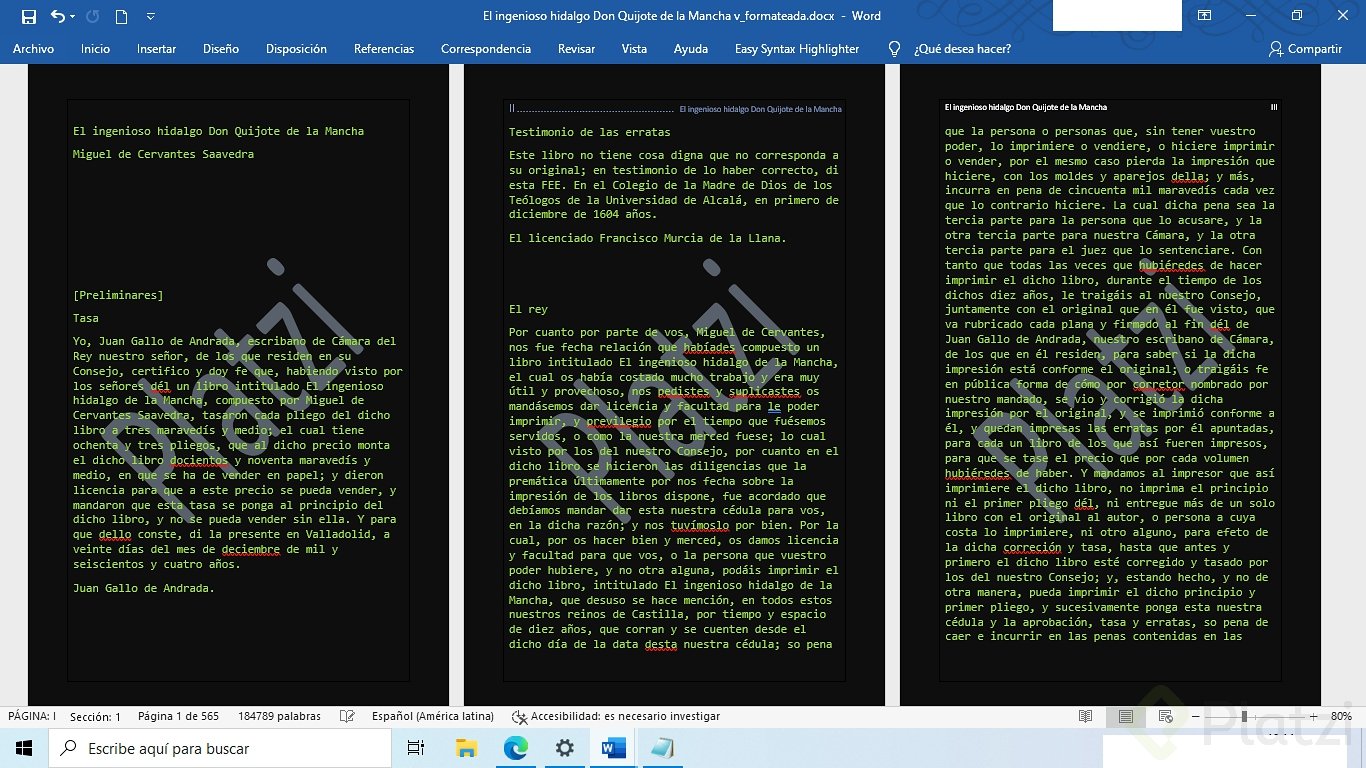Click 'El licenciado Francisco Murcia de la Llana.'
1366x768 pixels.
pyautogui.click(x=648, y=238)
